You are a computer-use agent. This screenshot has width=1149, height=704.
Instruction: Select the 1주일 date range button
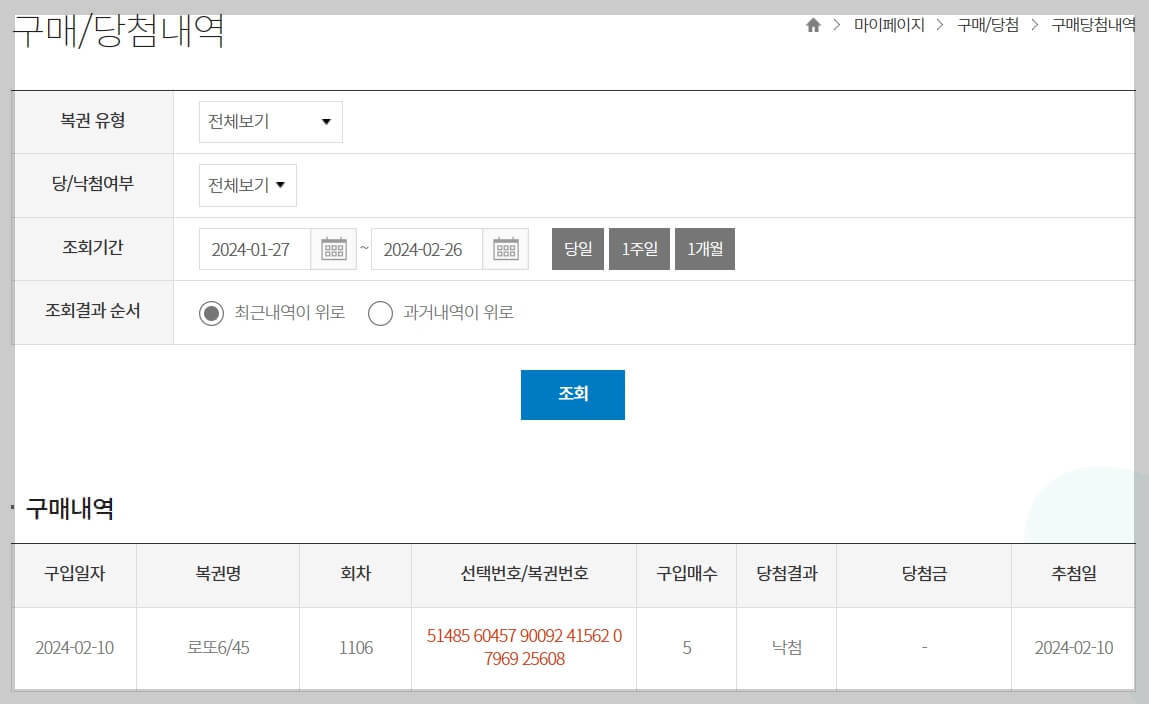[639, 248]
